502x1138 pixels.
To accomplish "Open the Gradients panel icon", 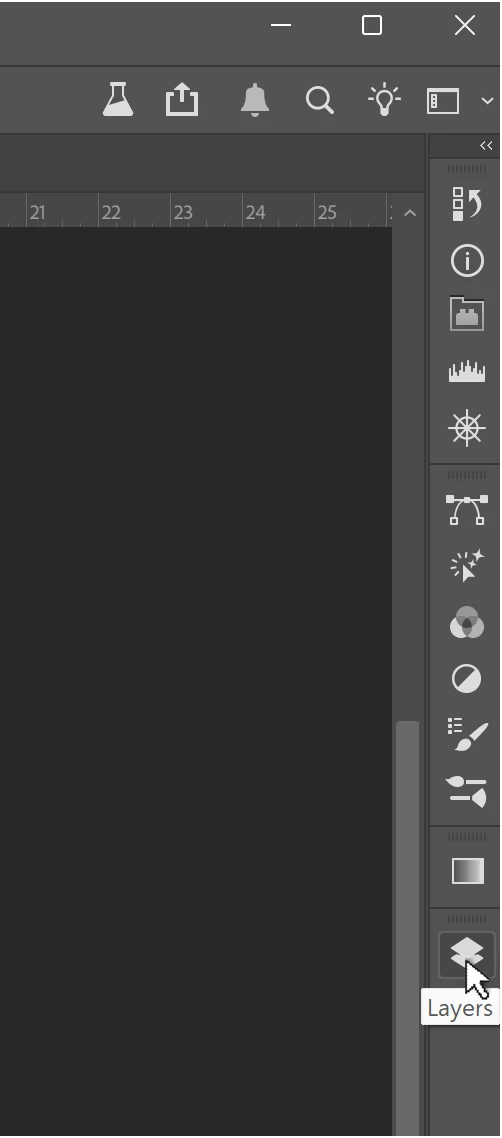I will coord(467,871).
